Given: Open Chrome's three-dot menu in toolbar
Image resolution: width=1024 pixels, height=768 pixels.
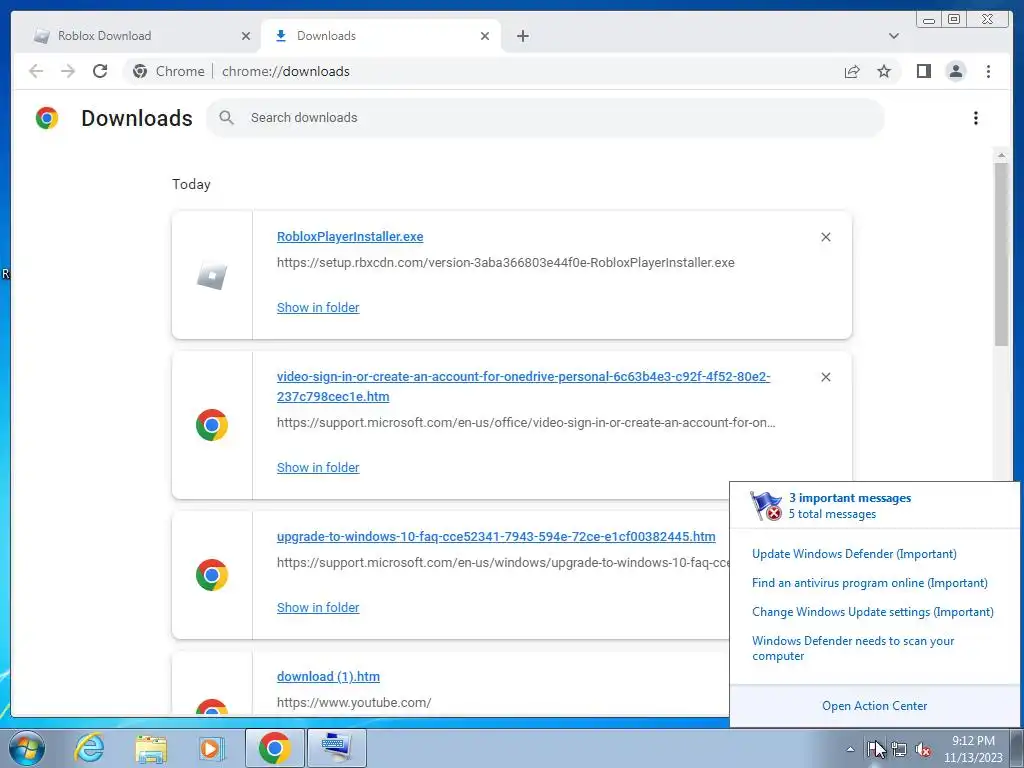Looking at the screenshot, I should coord(988,71).
